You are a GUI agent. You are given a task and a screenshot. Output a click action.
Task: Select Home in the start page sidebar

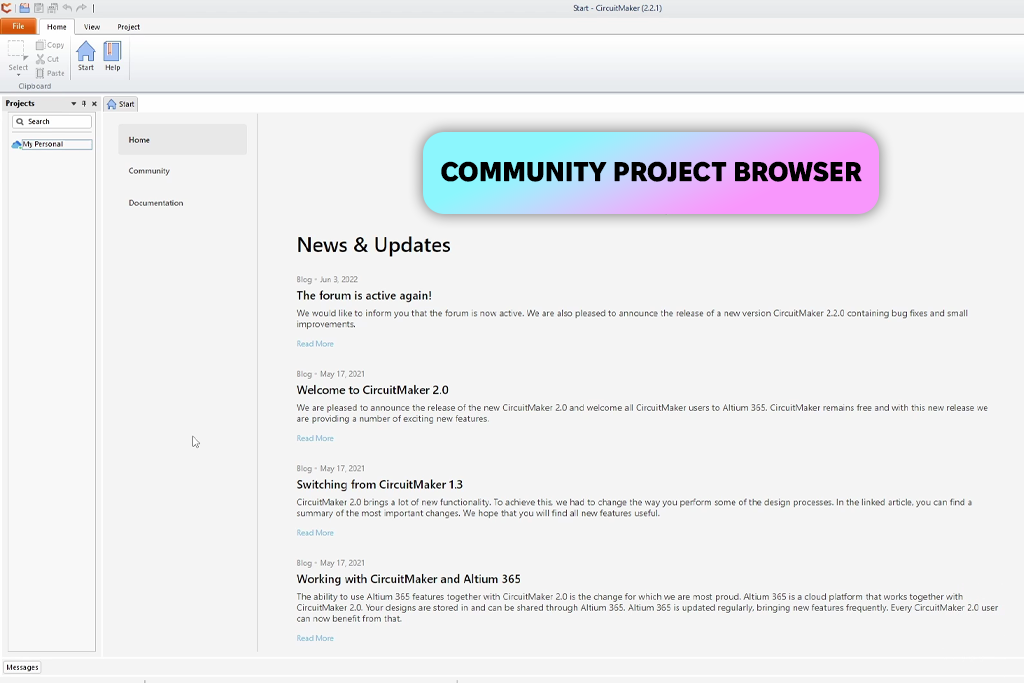point(182,140)
